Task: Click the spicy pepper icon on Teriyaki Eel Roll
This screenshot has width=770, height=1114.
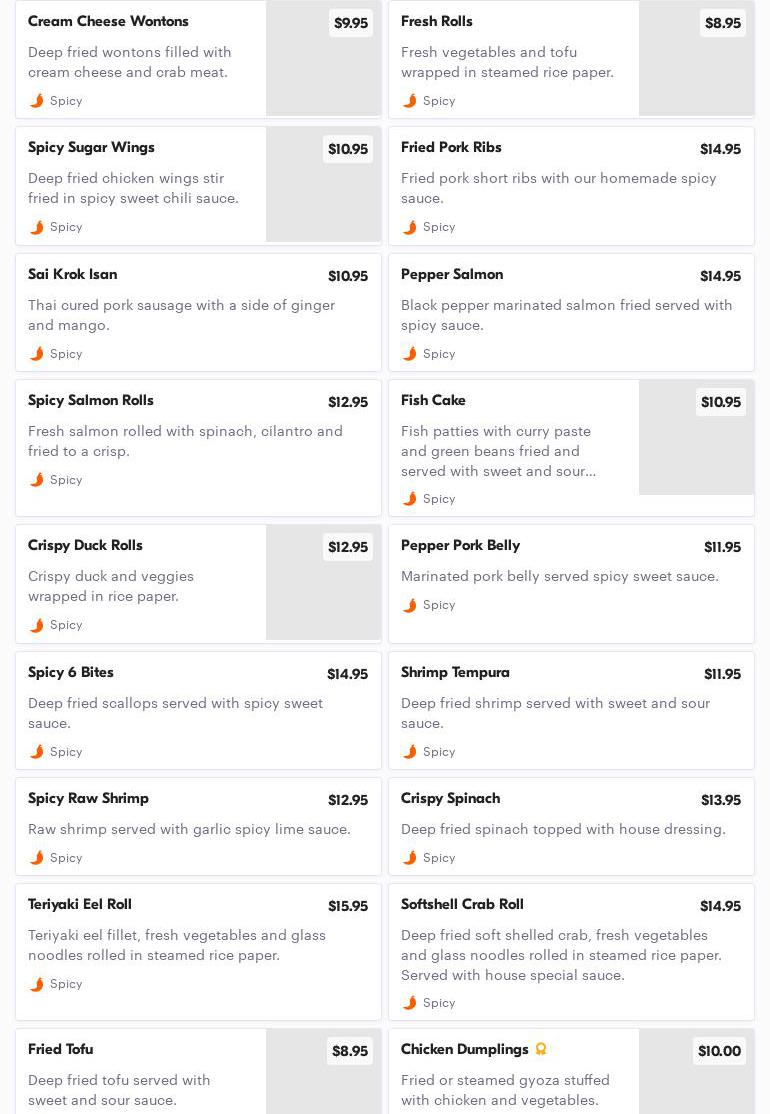Action: tap(37, 984)
